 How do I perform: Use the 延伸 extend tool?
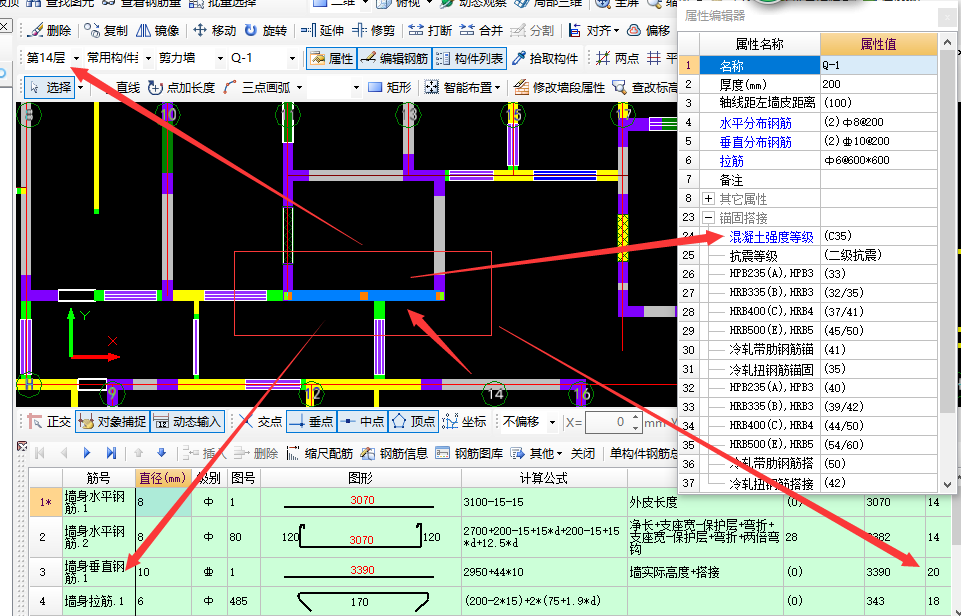[323, 30]
